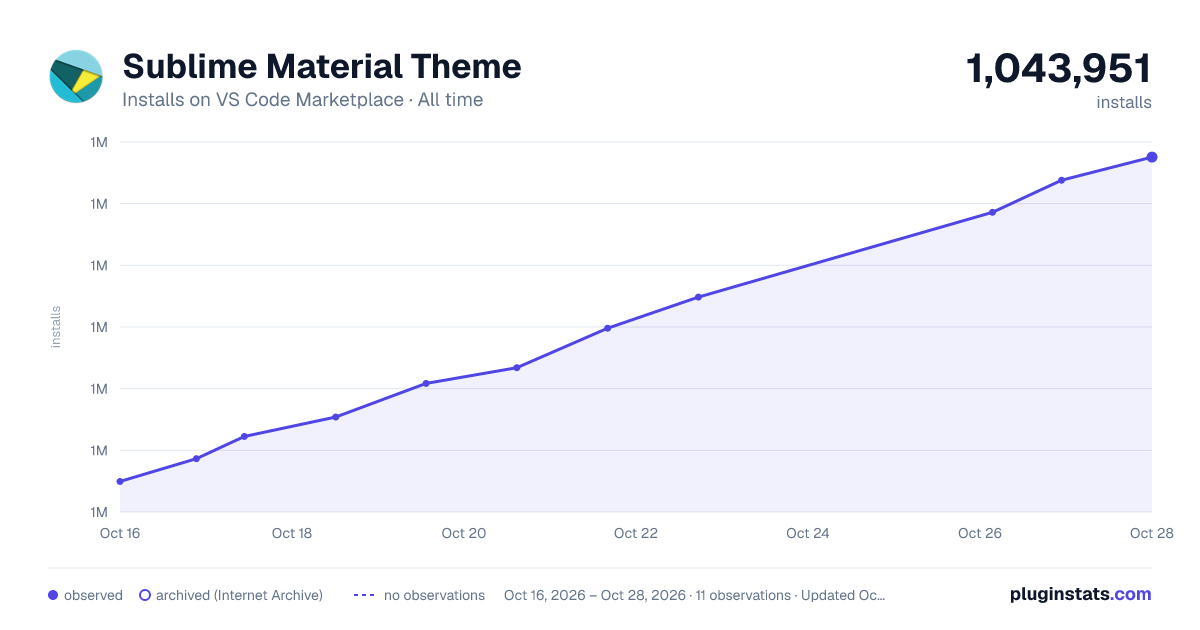Click the Sublime Material Theme title

pyautogui.click(x=322, y=66)
